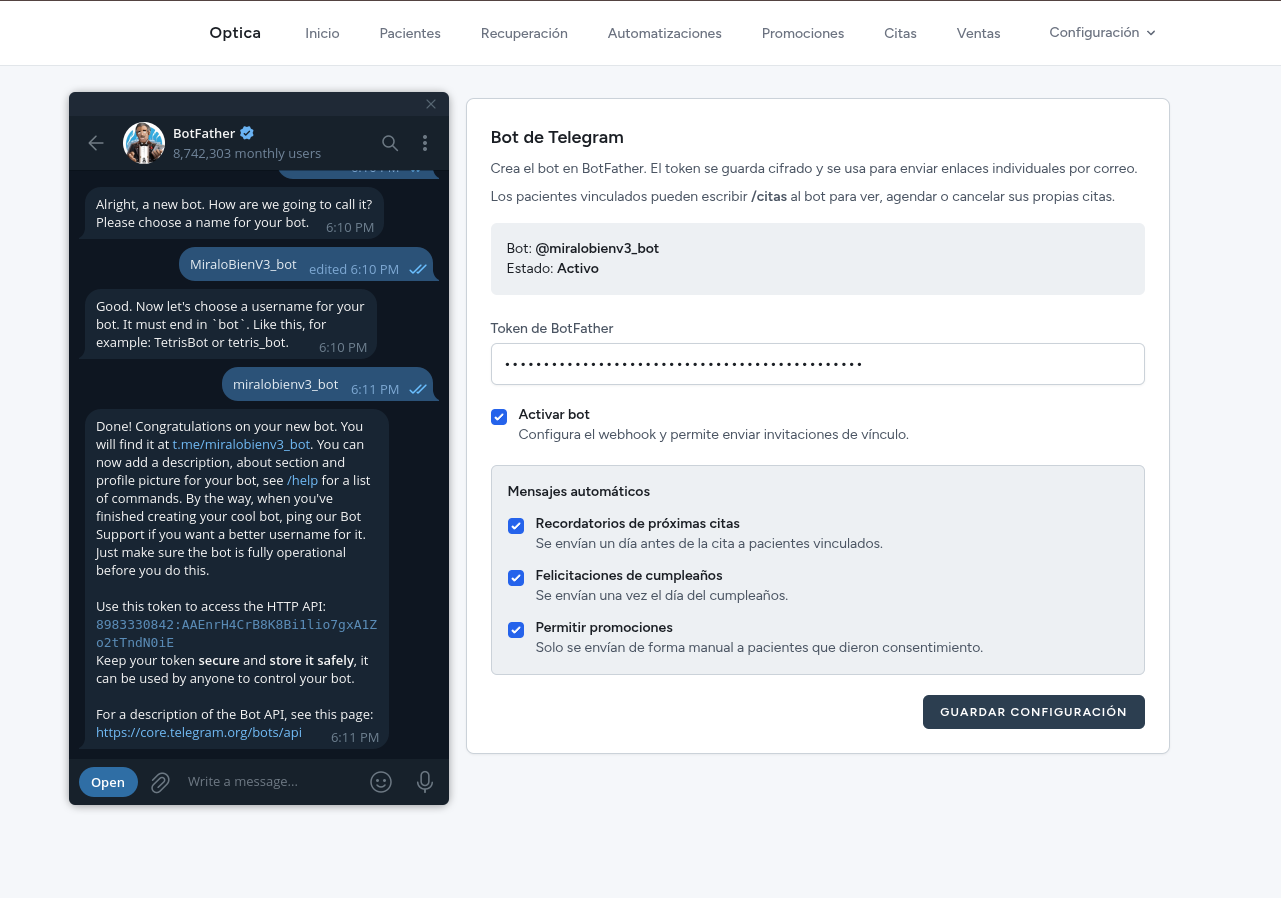Focus the Write a message field

coord(270,781)
